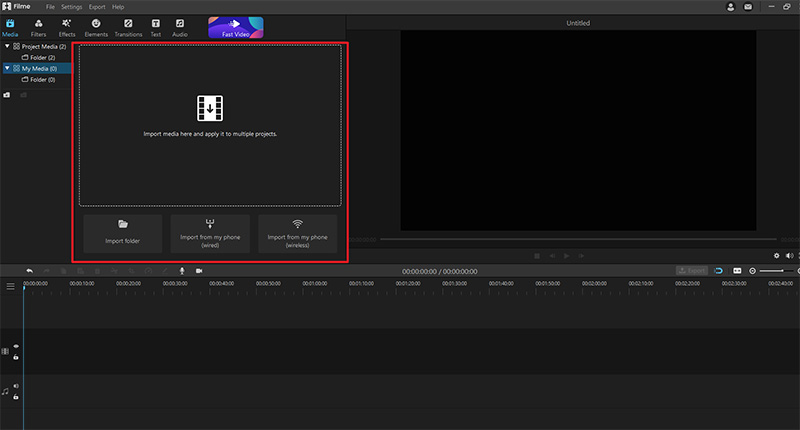Click the Untitled project title
Viewport: 800px width, 430px height.
click(578, 23)
